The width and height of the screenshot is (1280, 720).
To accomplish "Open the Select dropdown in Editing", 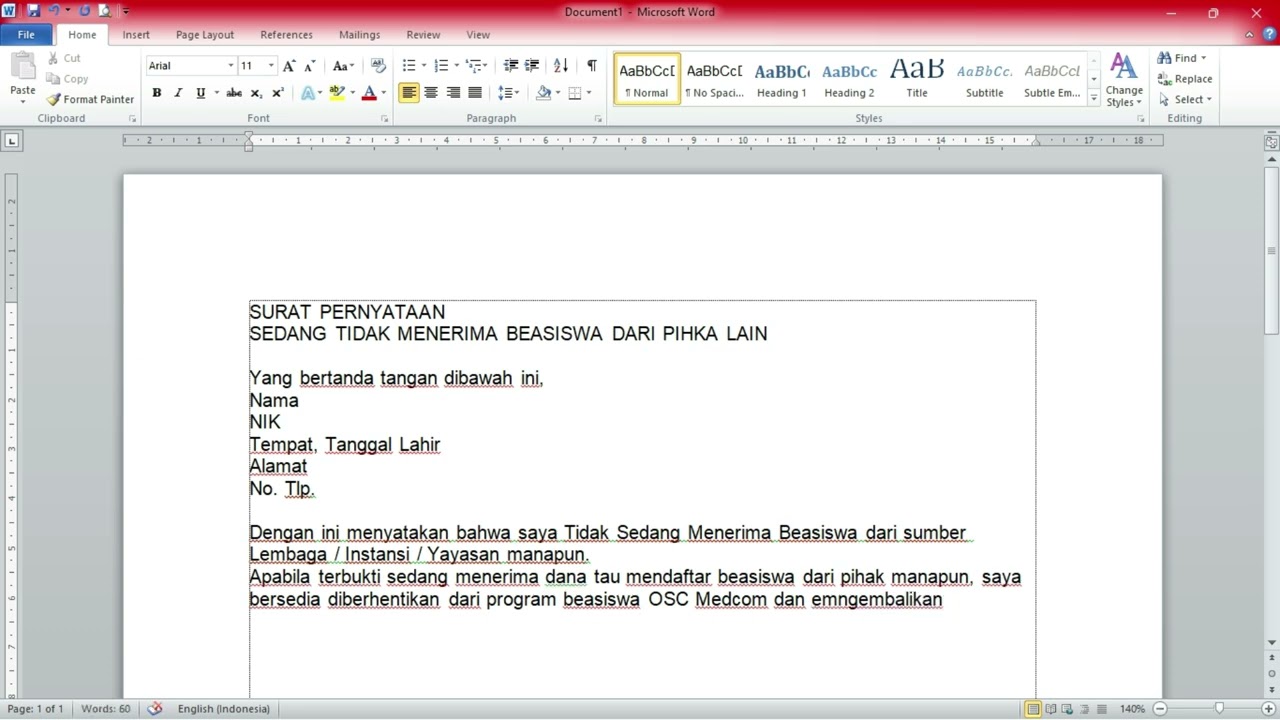I will [1185, 99].
